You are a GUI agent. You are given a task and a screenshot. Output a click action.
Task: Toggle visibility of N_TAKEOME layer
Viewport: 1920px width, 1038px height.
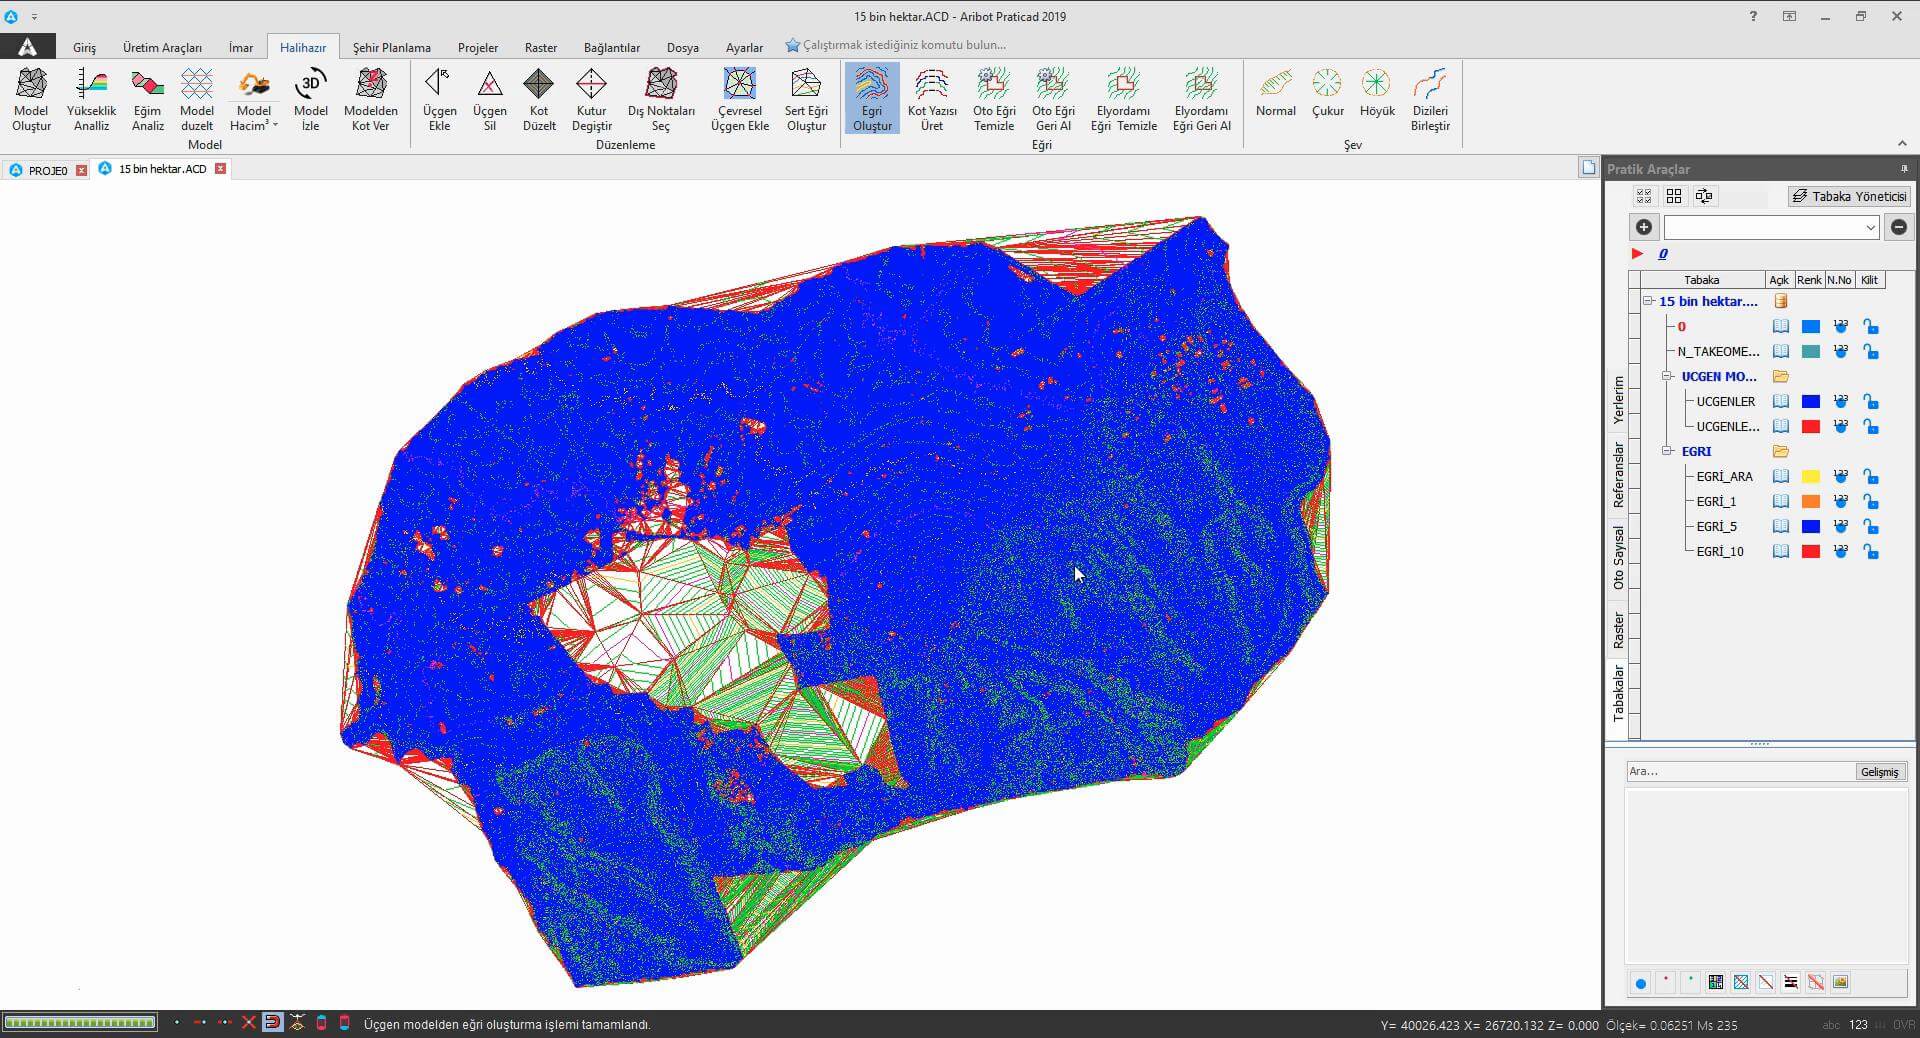[x=1780, y=351]
